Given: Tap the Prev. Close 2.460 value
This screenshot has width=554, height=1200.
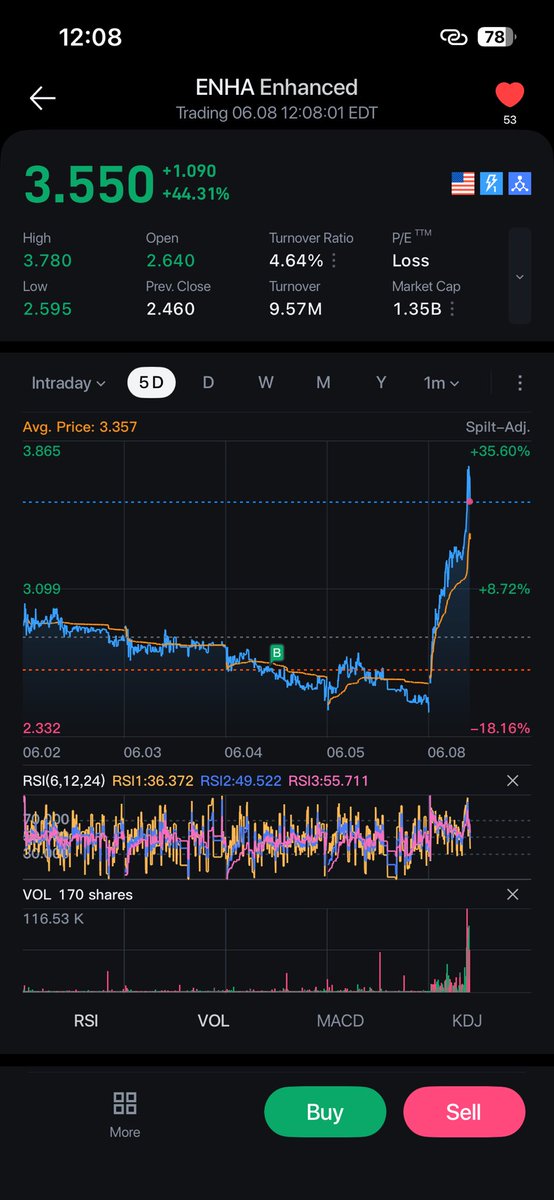Looking at the screenshot, I should click(x=171, y=309).
